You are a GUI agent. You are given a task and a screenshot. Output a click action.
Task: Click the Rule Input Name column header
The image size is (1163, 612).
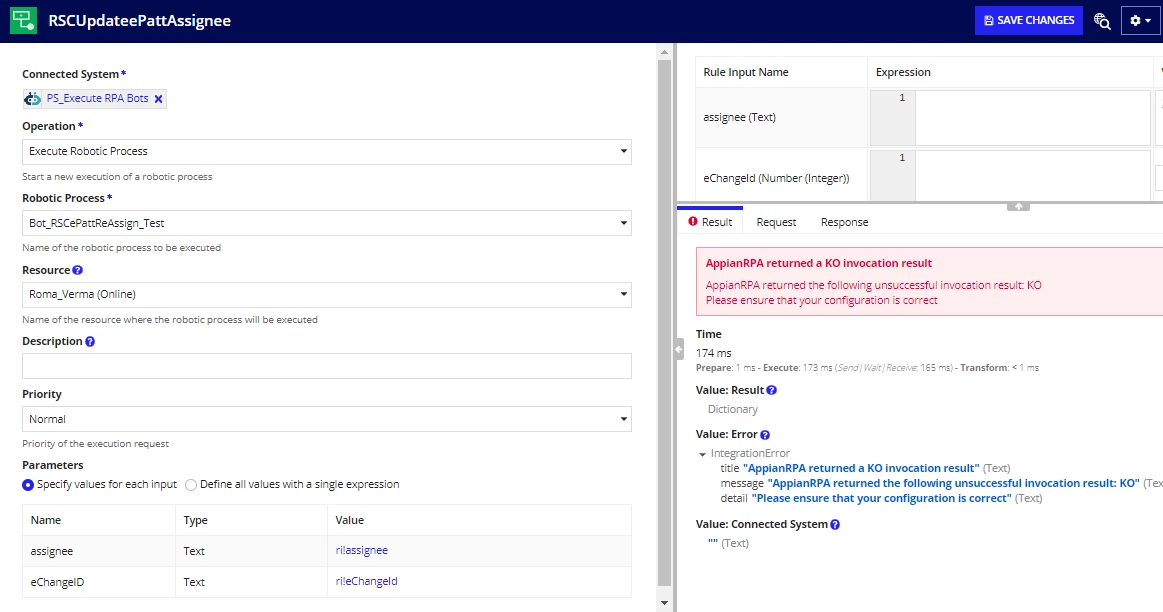[745, 72]
